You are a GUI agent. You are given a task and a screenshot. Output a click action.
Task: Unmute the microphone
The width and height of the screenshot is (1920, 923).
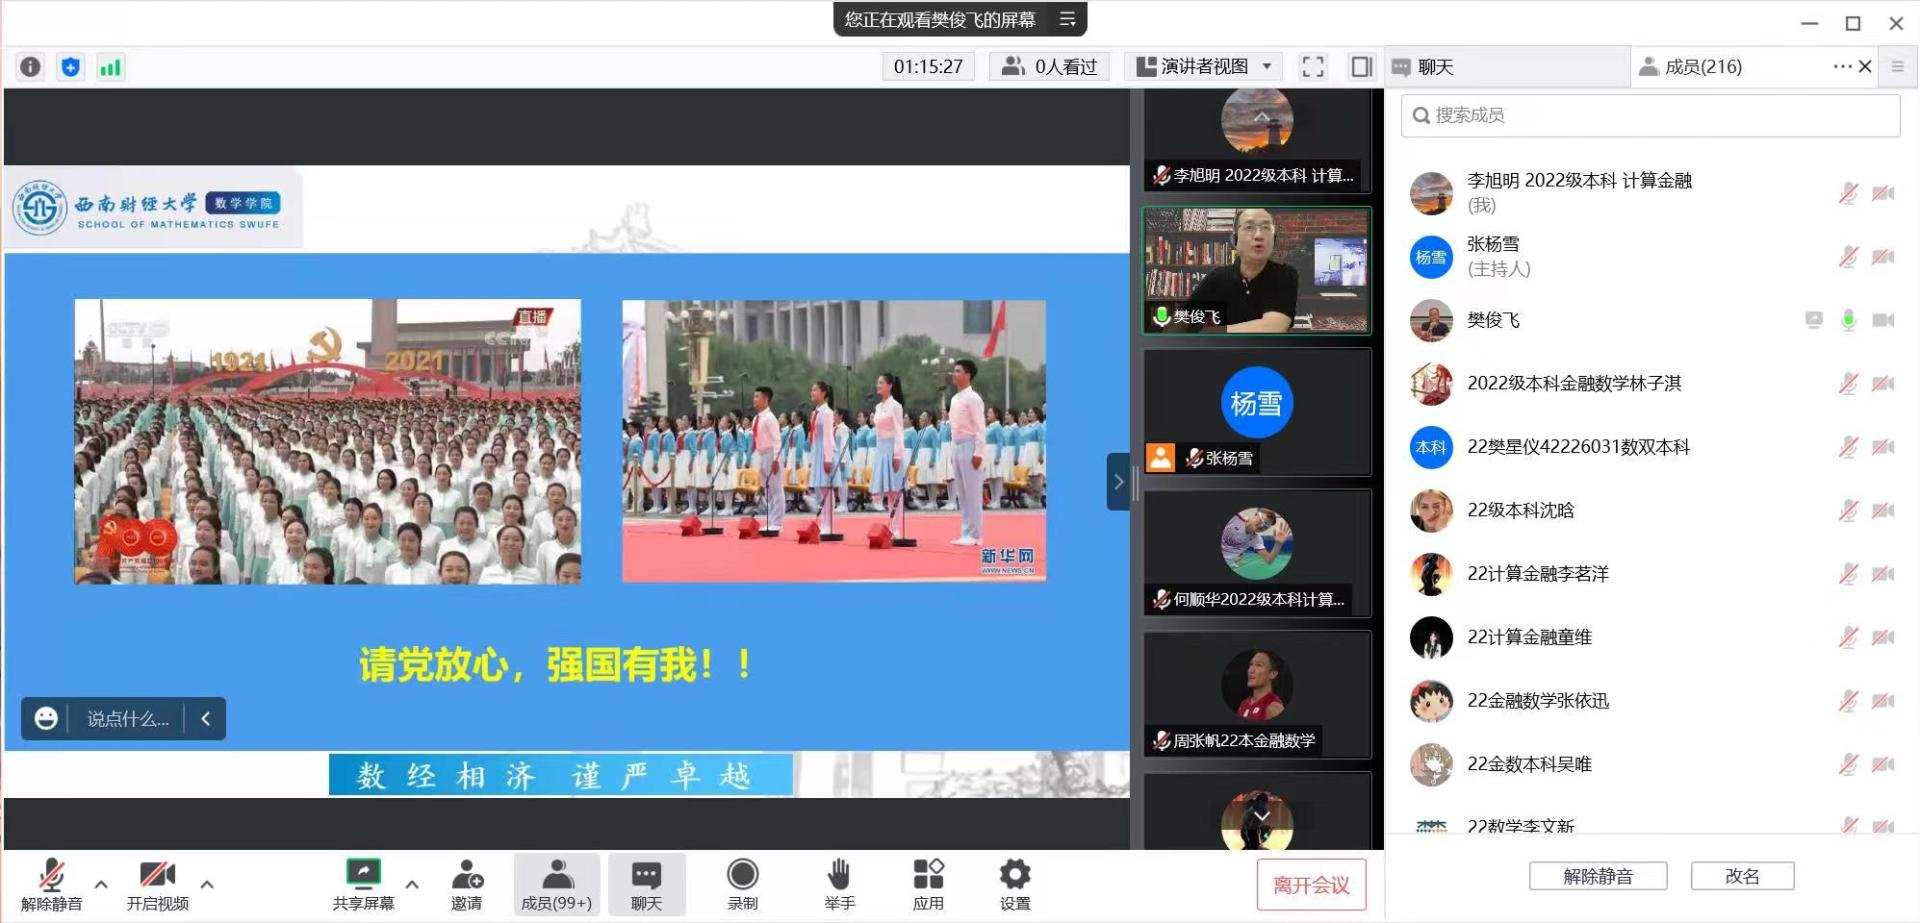51,884
